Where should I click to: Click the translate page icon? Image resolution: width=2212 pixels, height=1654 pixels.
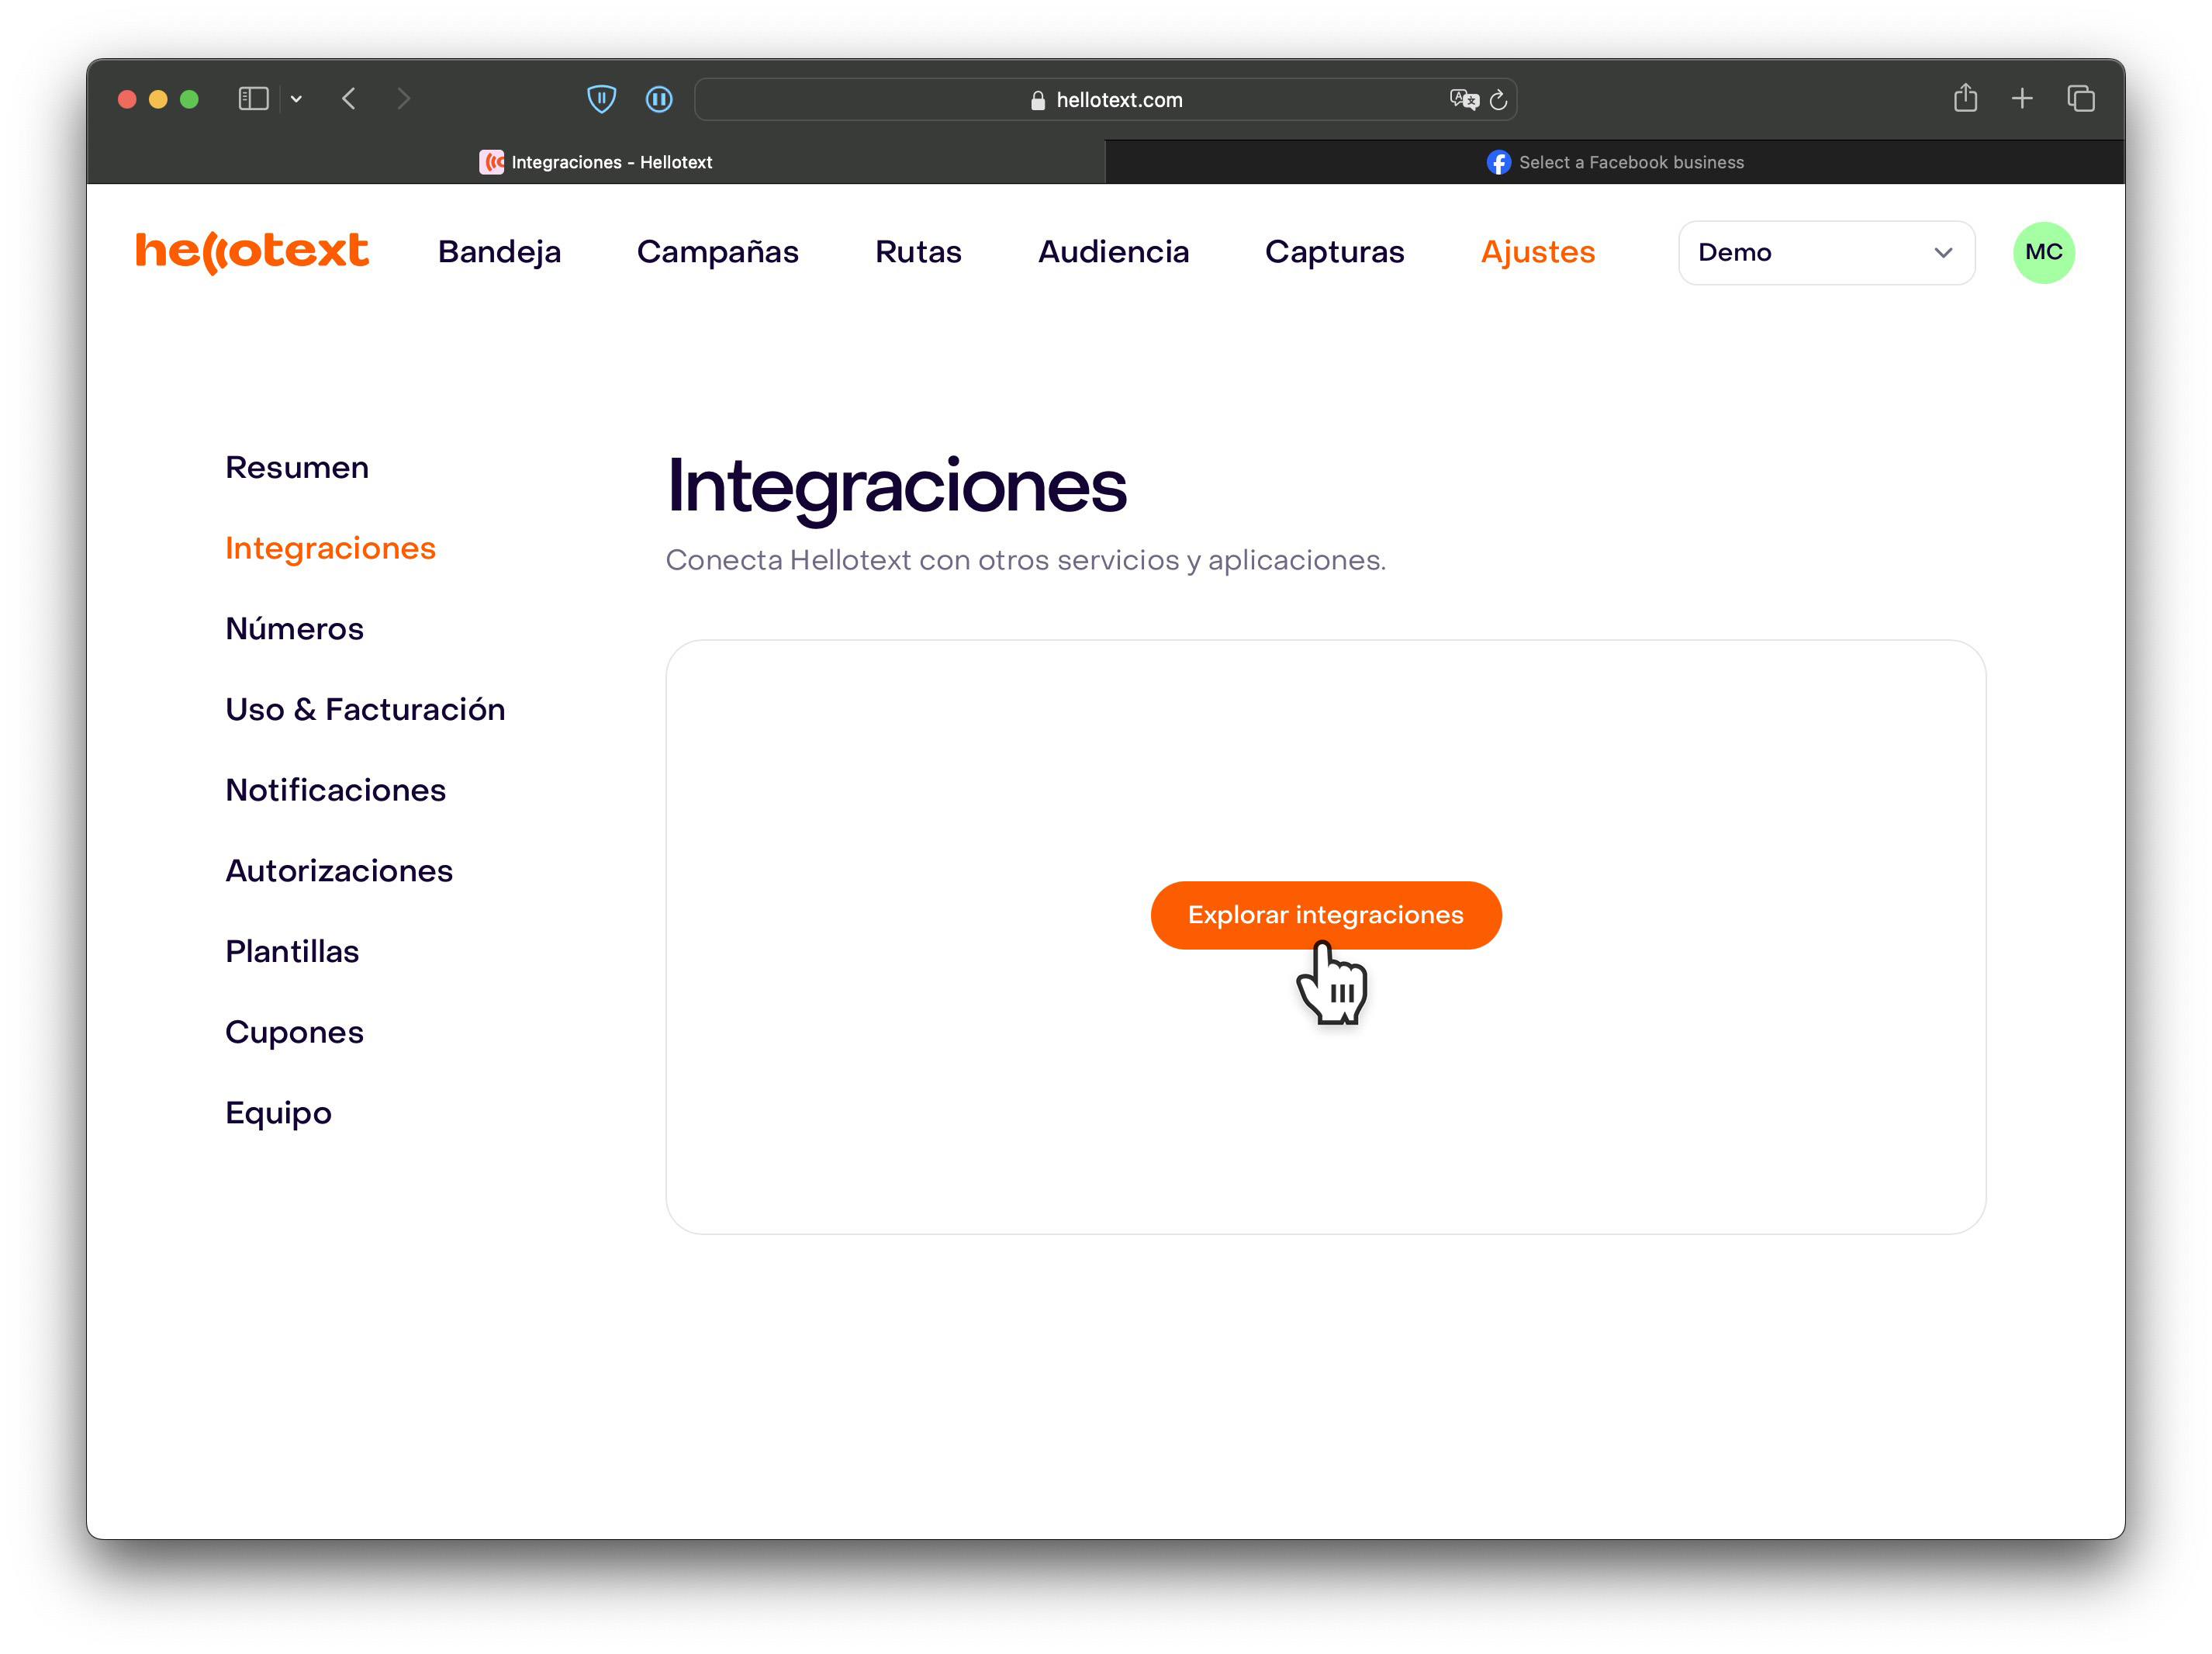(1464, 99)
